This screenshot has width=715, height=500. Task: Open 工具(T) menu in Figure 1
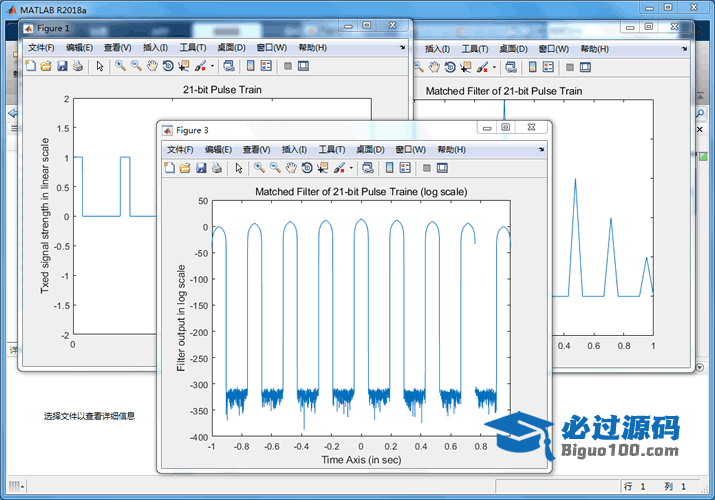coord(193,47)
